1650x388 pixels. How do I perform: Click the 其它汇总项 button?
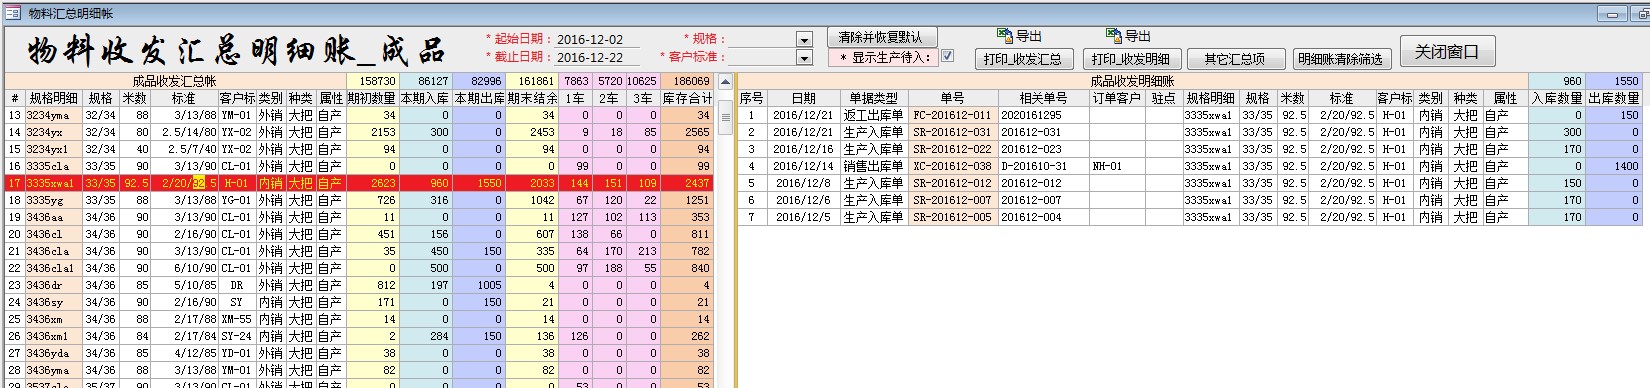click(x=1235, y=59)
